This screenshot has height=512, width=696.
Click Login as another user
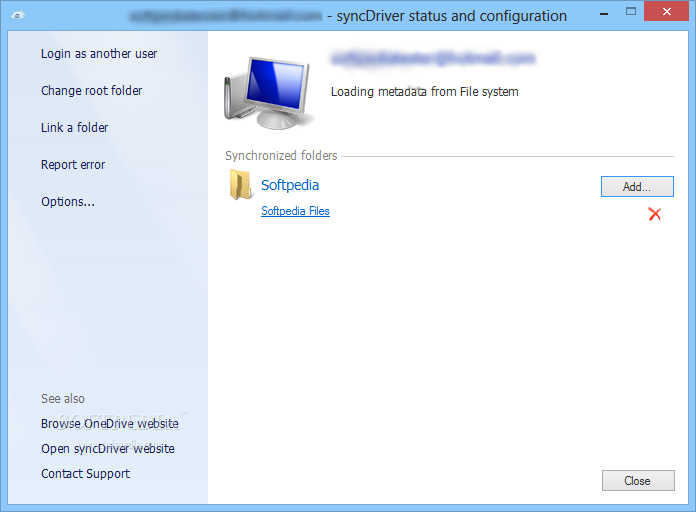(99, 54)
